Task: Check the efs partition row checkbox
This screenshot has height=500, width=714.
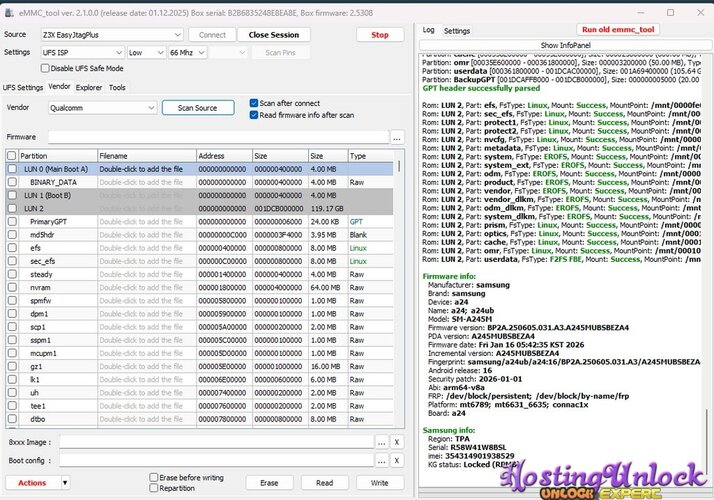Action: pyautogui.click(x=12, y=247)
